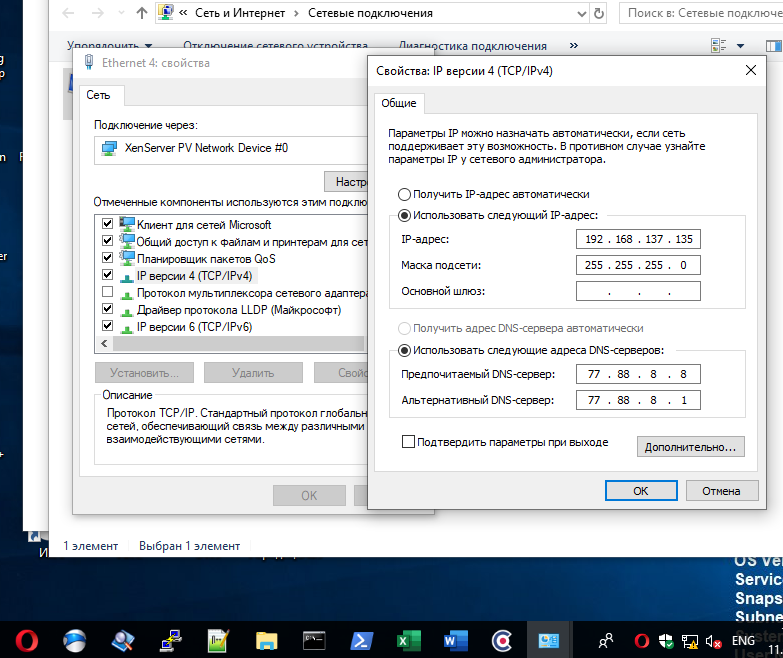
Task: Open Opera browser from taskbar
Action: (x=26, y=641)
